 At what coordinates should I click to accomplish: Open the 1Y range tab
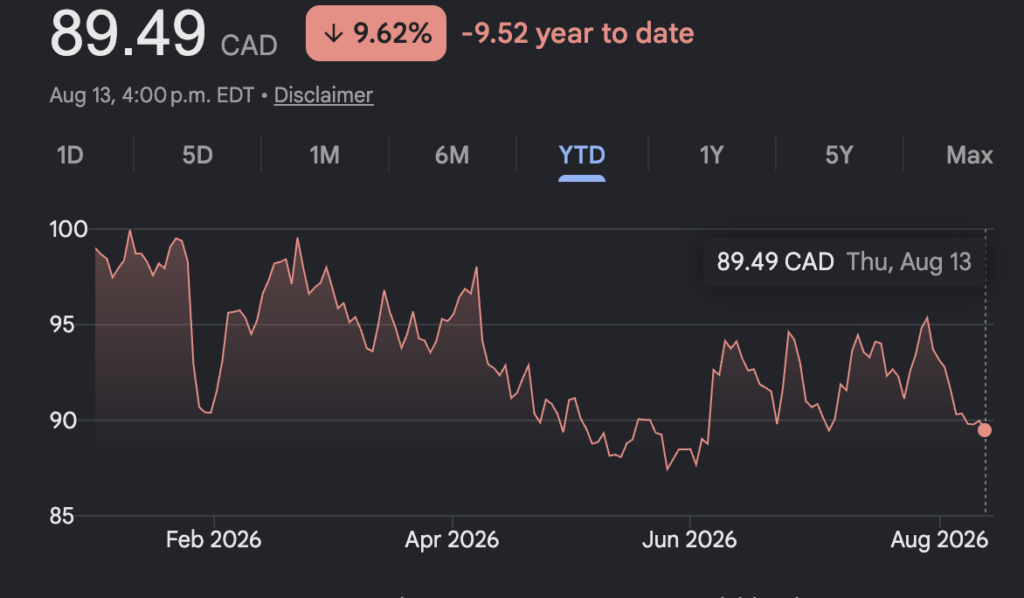tap(712, 155)
